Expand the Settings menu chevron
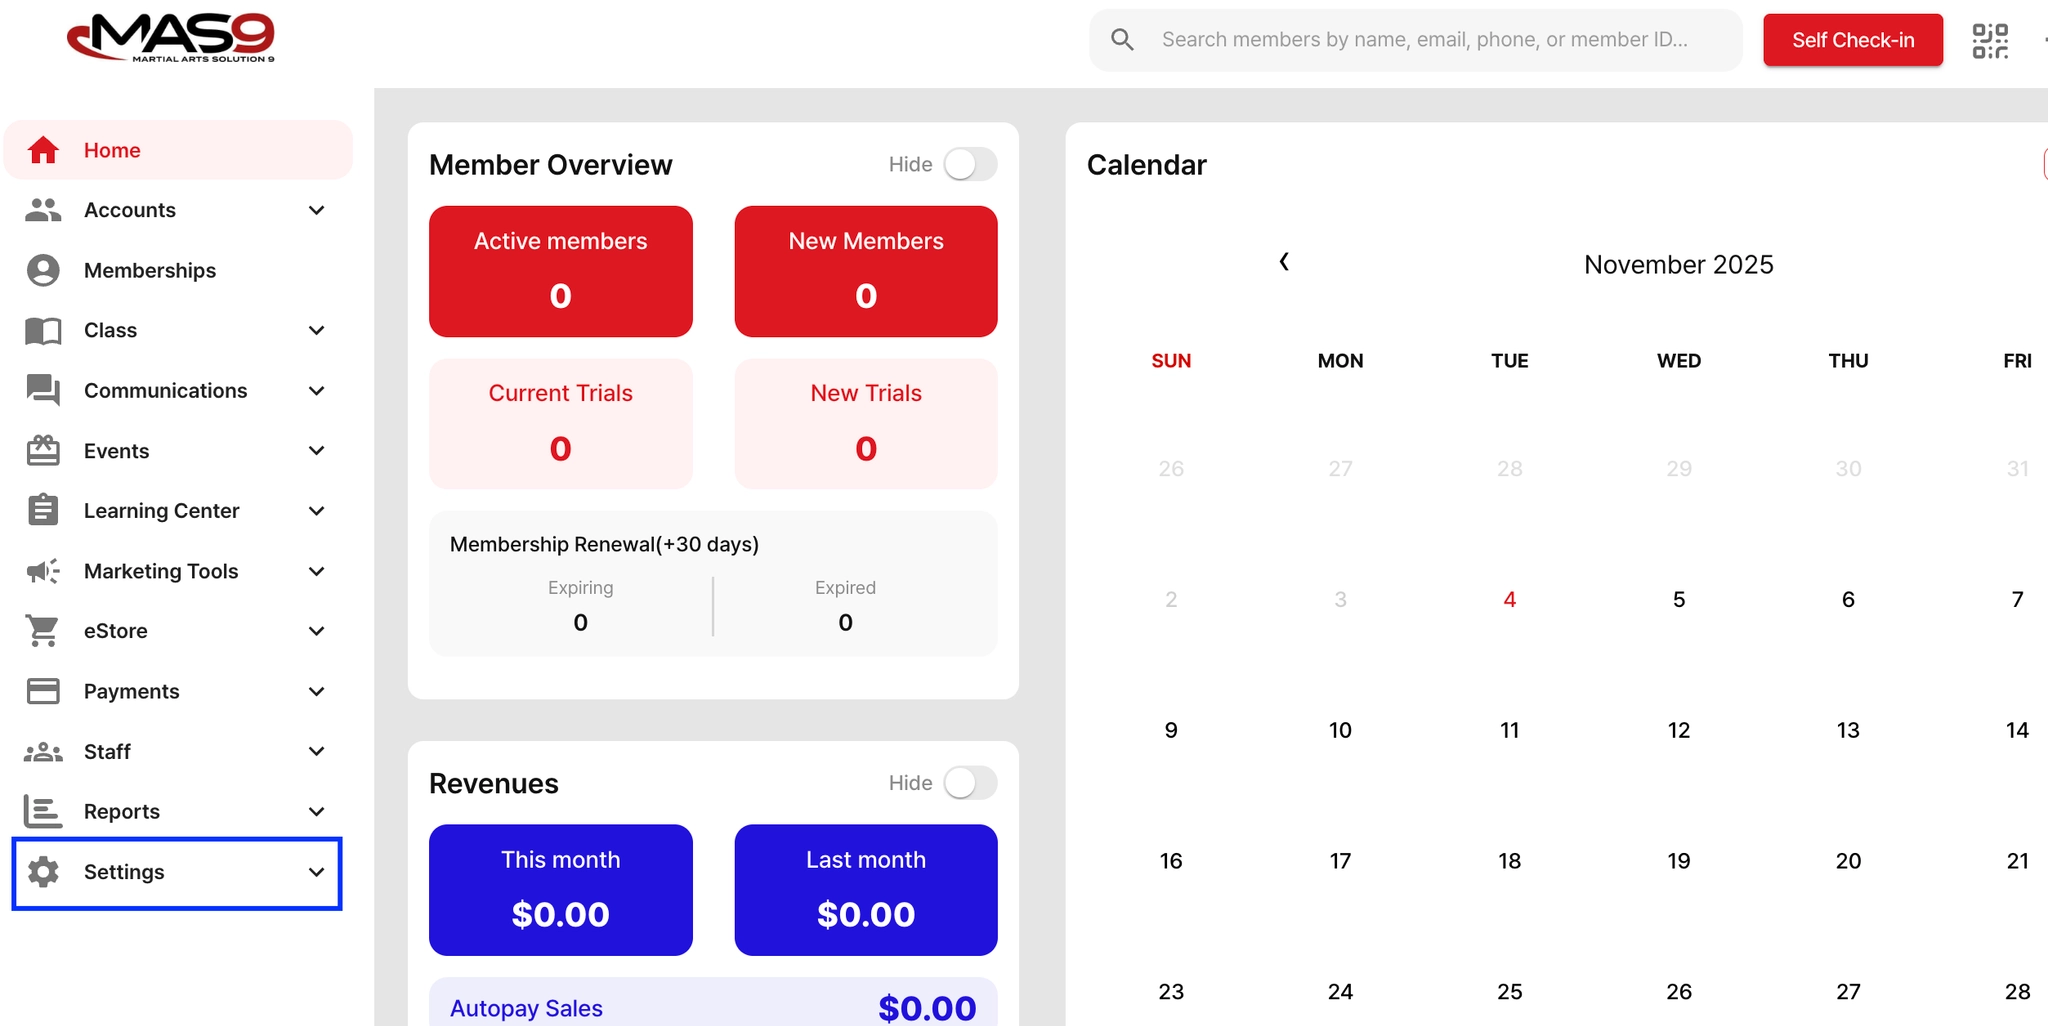This screenshot has height=1026, width=2048. click(x=317, y=872)
